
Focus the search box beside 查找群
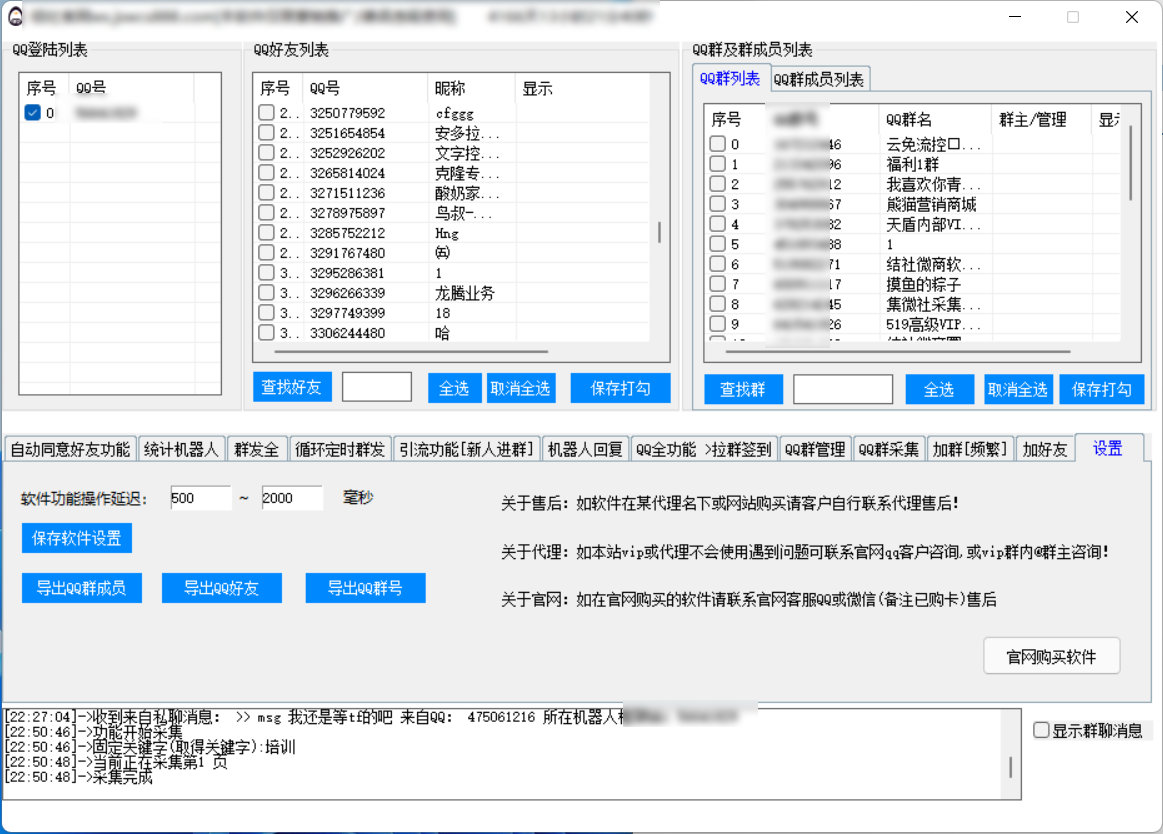click(842, 389)
